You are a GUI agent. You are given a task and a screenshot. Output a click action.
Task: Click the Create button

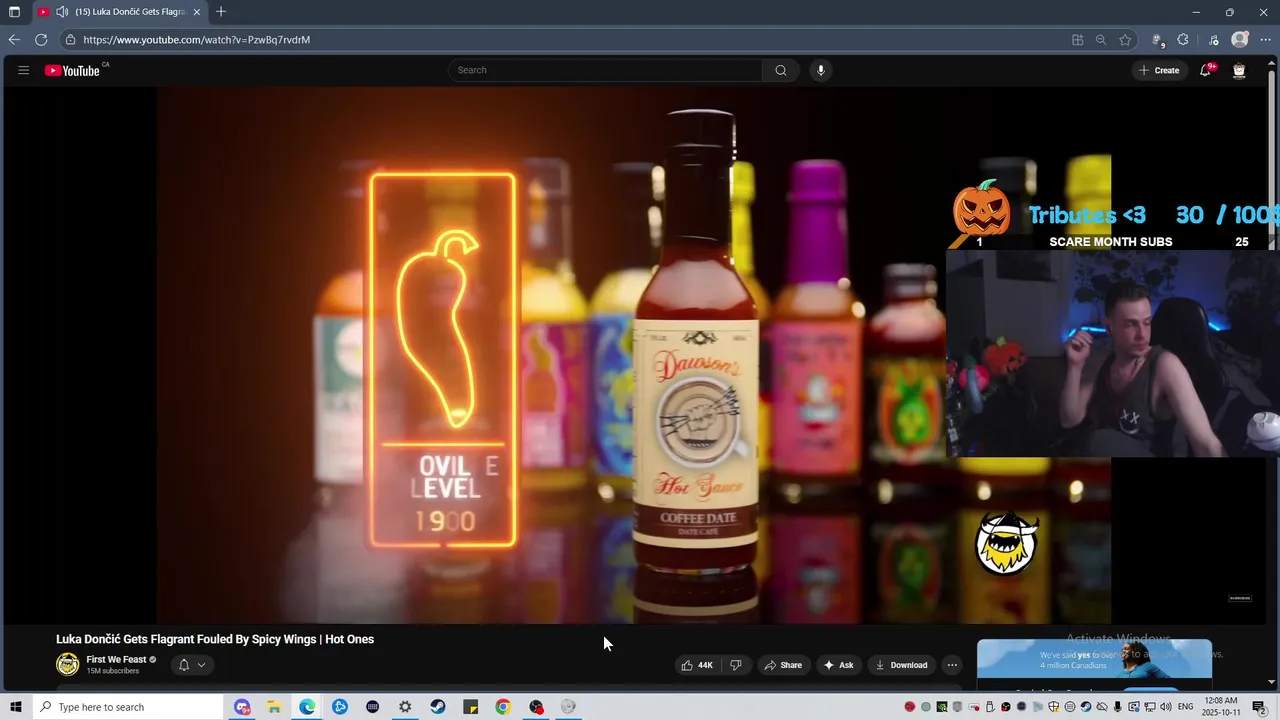(x=1159, y=70)
